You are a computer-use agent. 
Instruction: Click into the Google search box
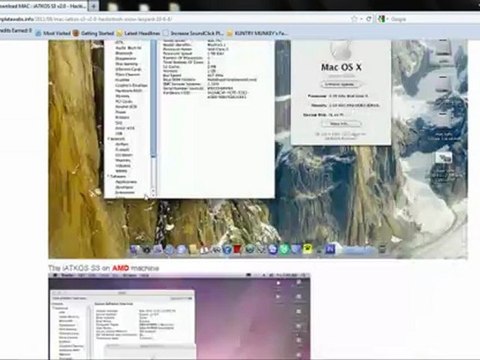click(433, 19)
